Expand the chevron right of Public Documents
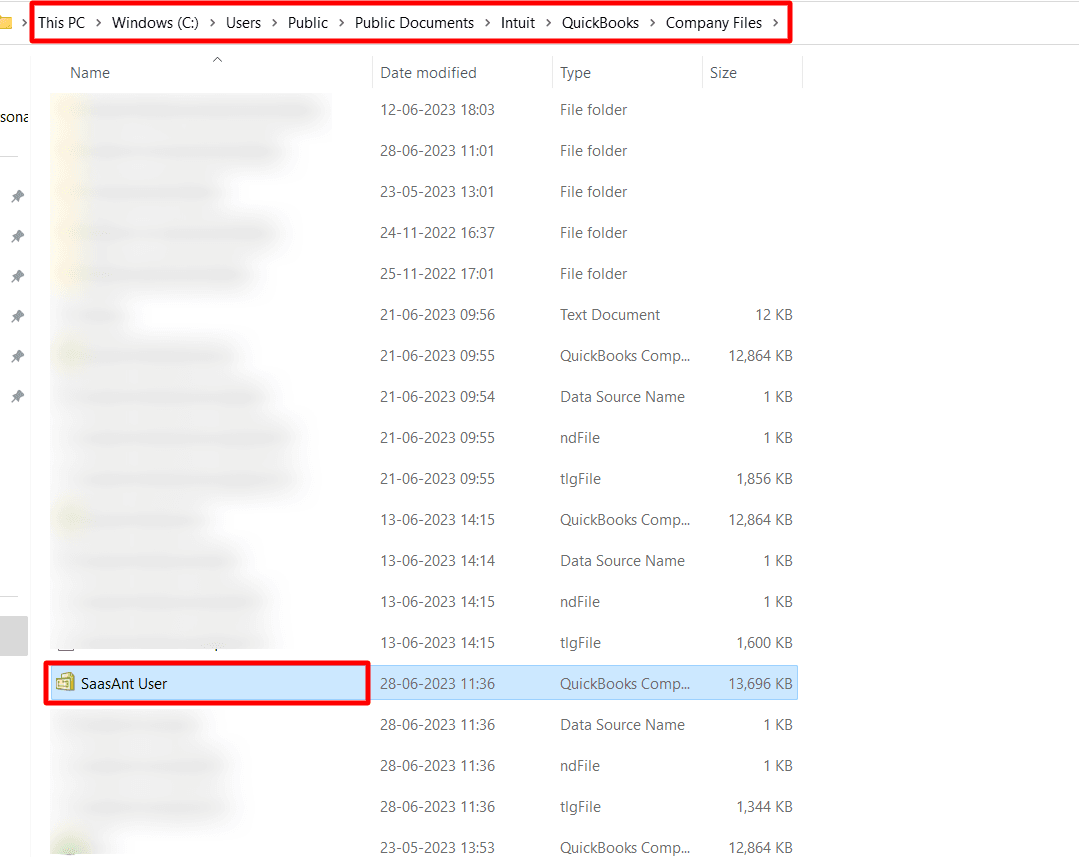This screenshot has height=857, width=1079. click(x=487, y=23)
